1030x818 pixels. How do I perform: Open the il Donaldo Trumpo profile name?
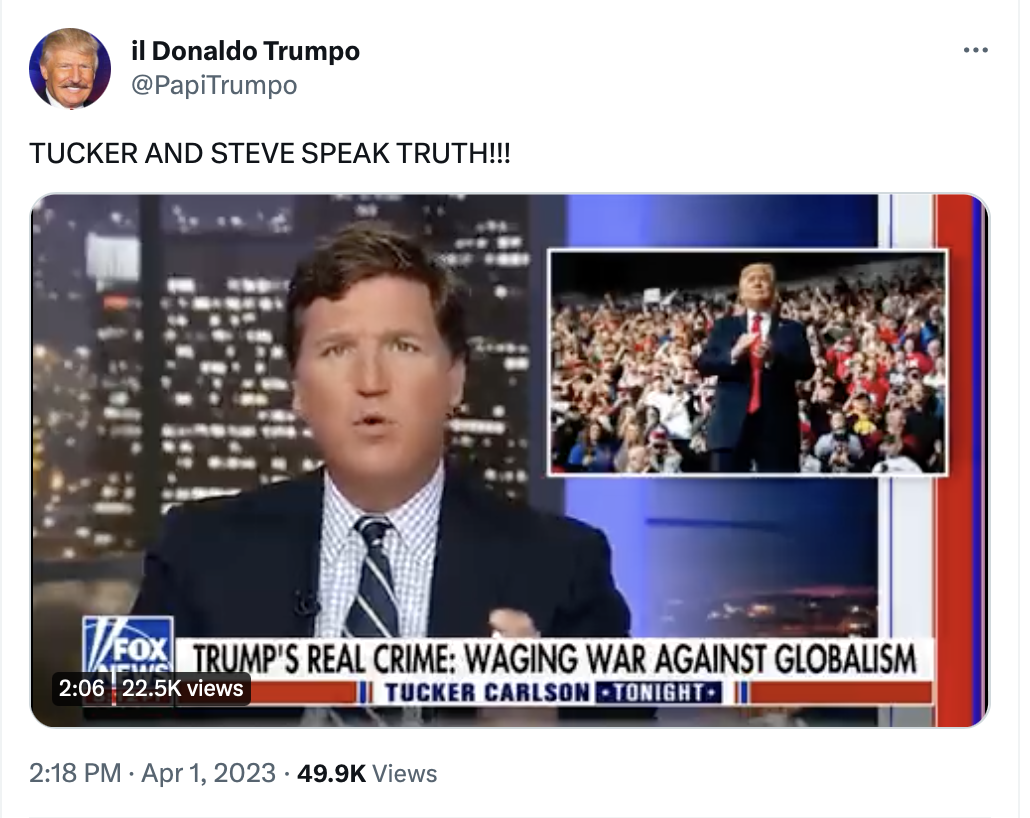245,51
